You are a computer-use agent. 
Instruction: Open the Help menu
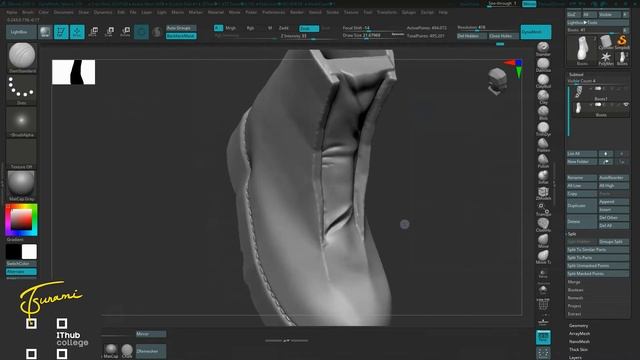443,13
